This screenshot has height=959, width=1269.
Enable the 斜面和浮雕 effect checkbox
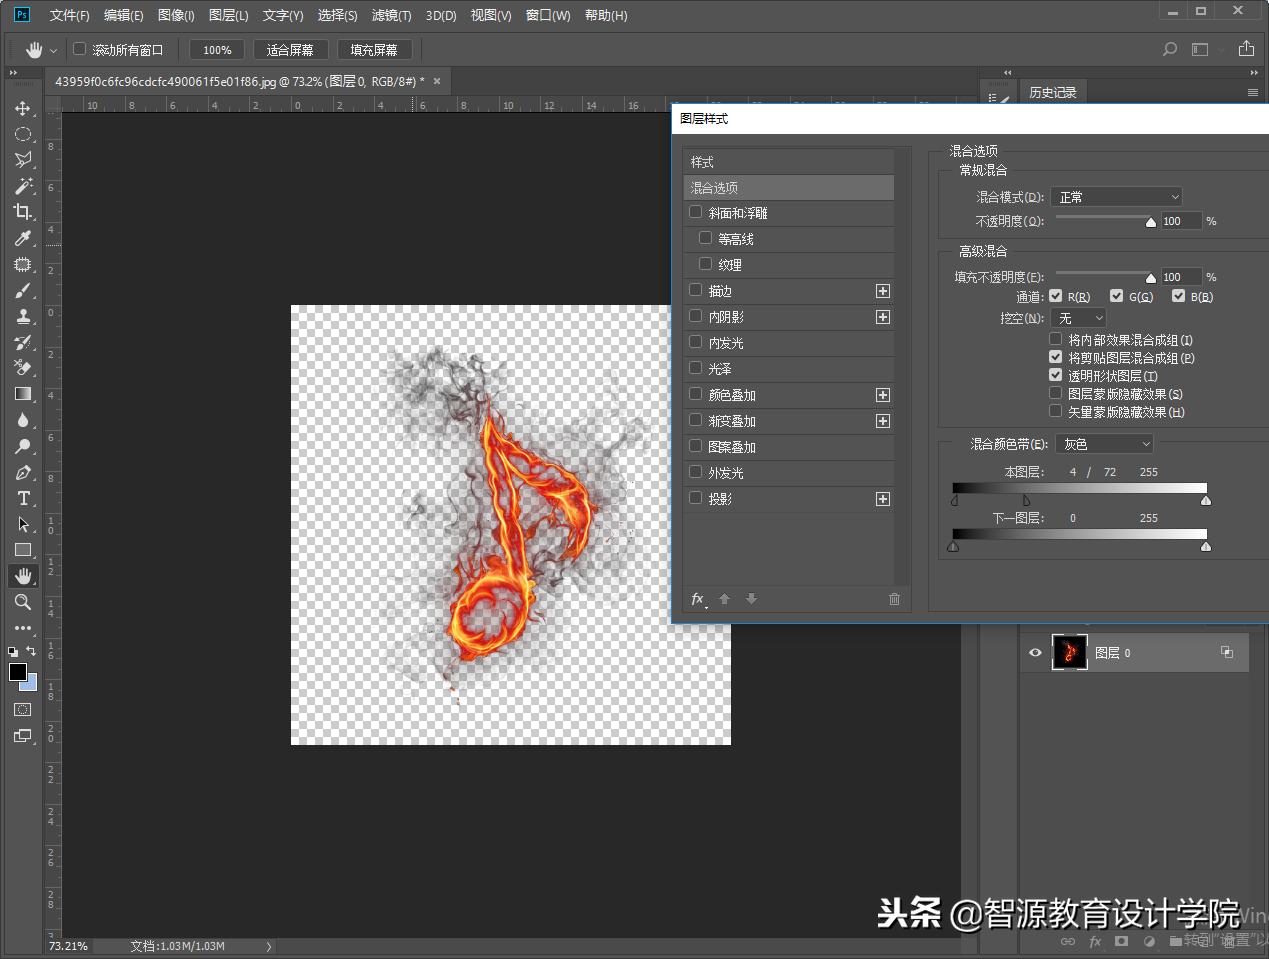coord(696,212)
